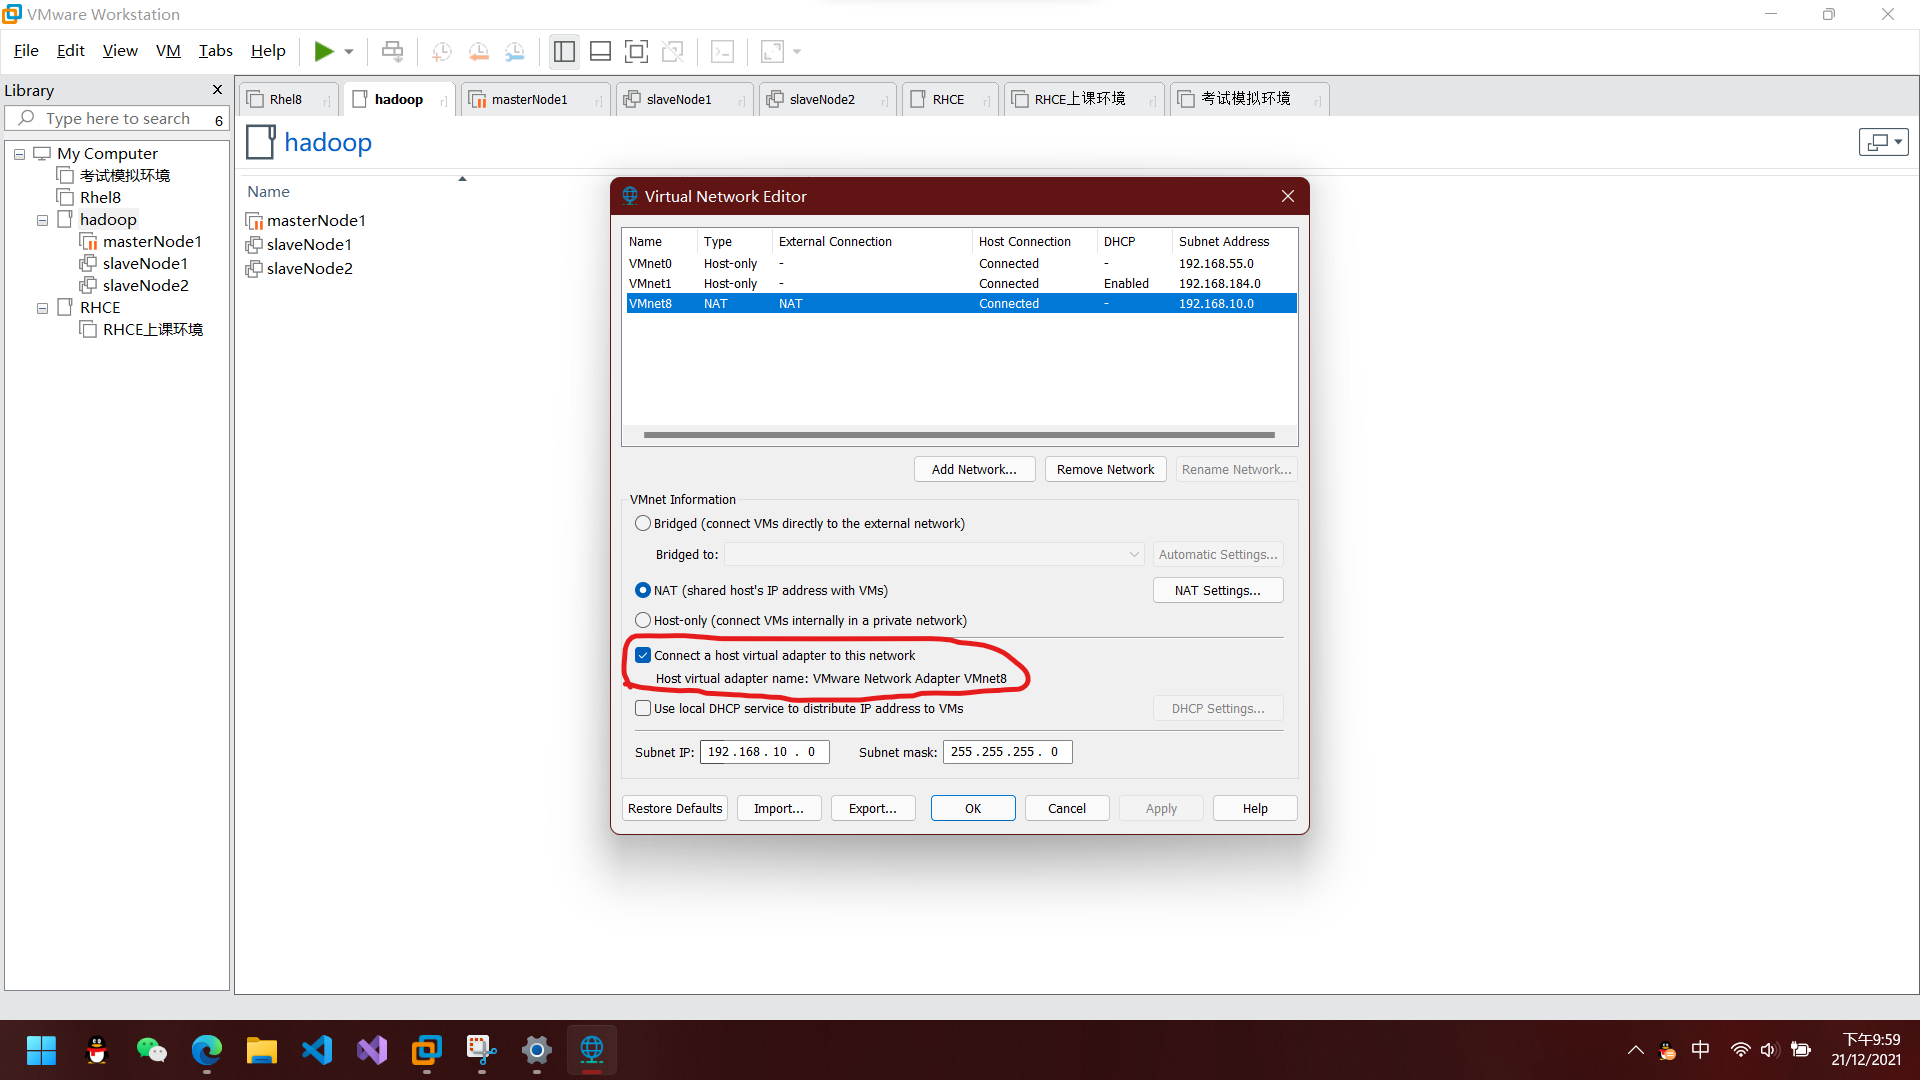
Task: Select masterNode1 in Library tree
Action: [152, 242]
